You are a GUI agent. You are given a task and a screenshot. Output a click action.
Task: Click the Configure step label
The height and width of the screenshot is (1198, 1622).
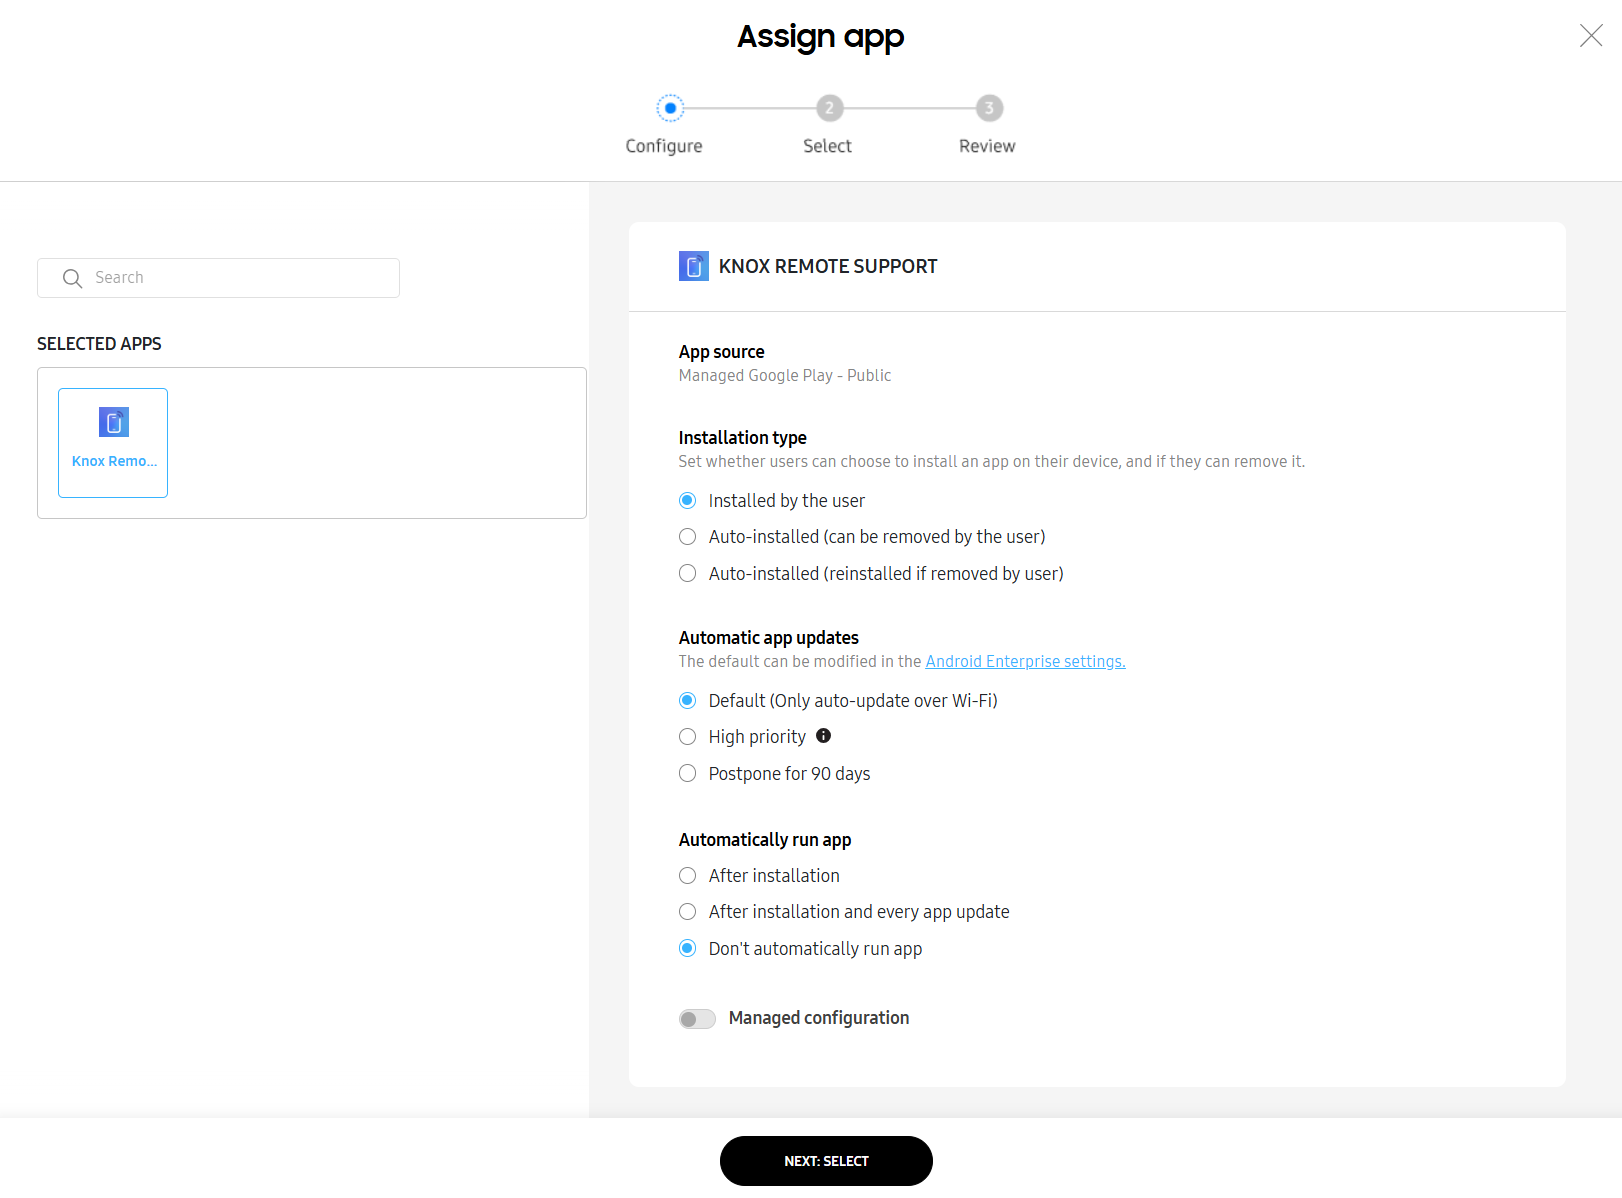(664, 146)
